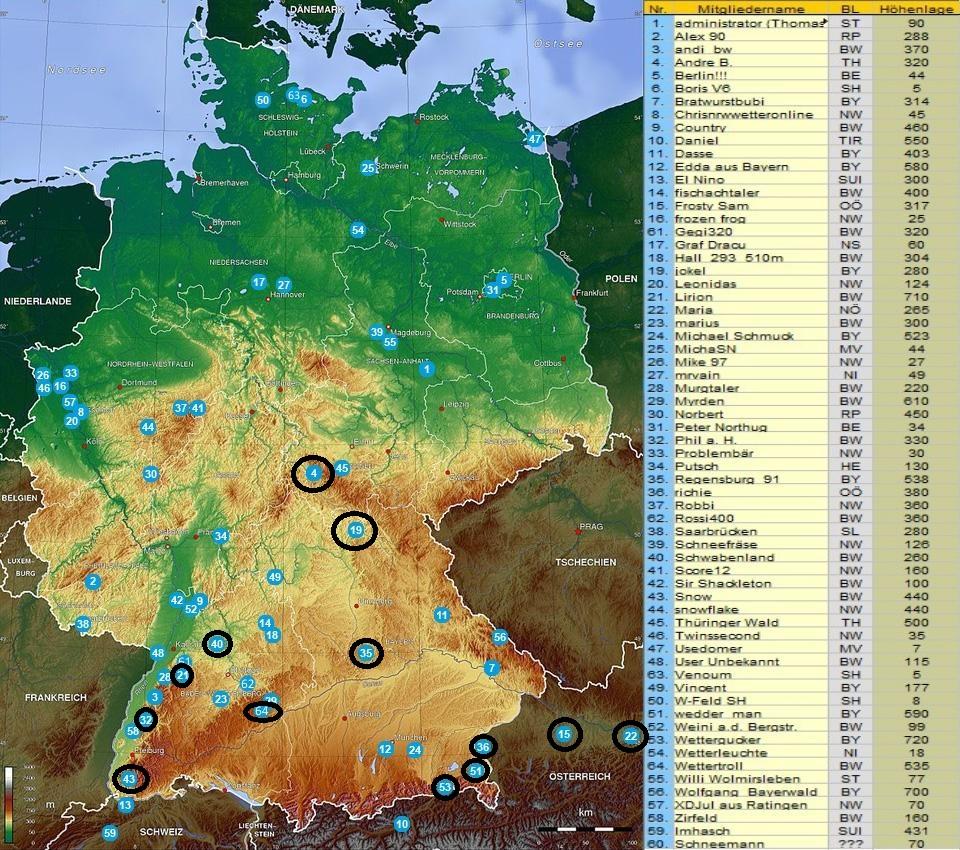Image resolution: width=960 pixels, height=850 pixels.
Task: Select marker 1 in Sachsen-Anhalt
Action: [x=427, y=369]
